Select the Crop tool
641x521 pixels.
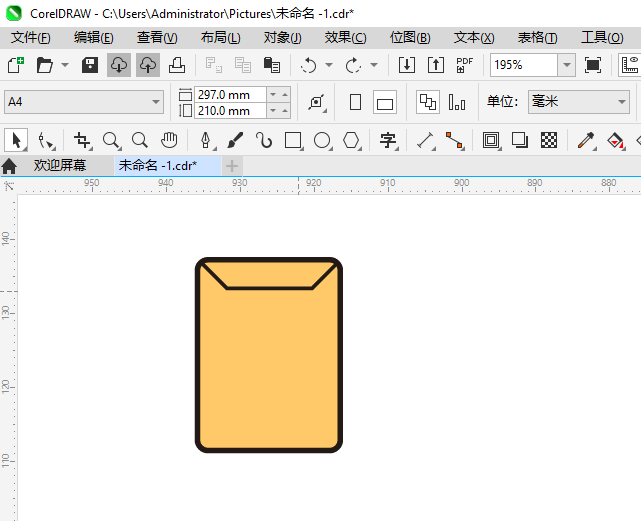(82, 140)
